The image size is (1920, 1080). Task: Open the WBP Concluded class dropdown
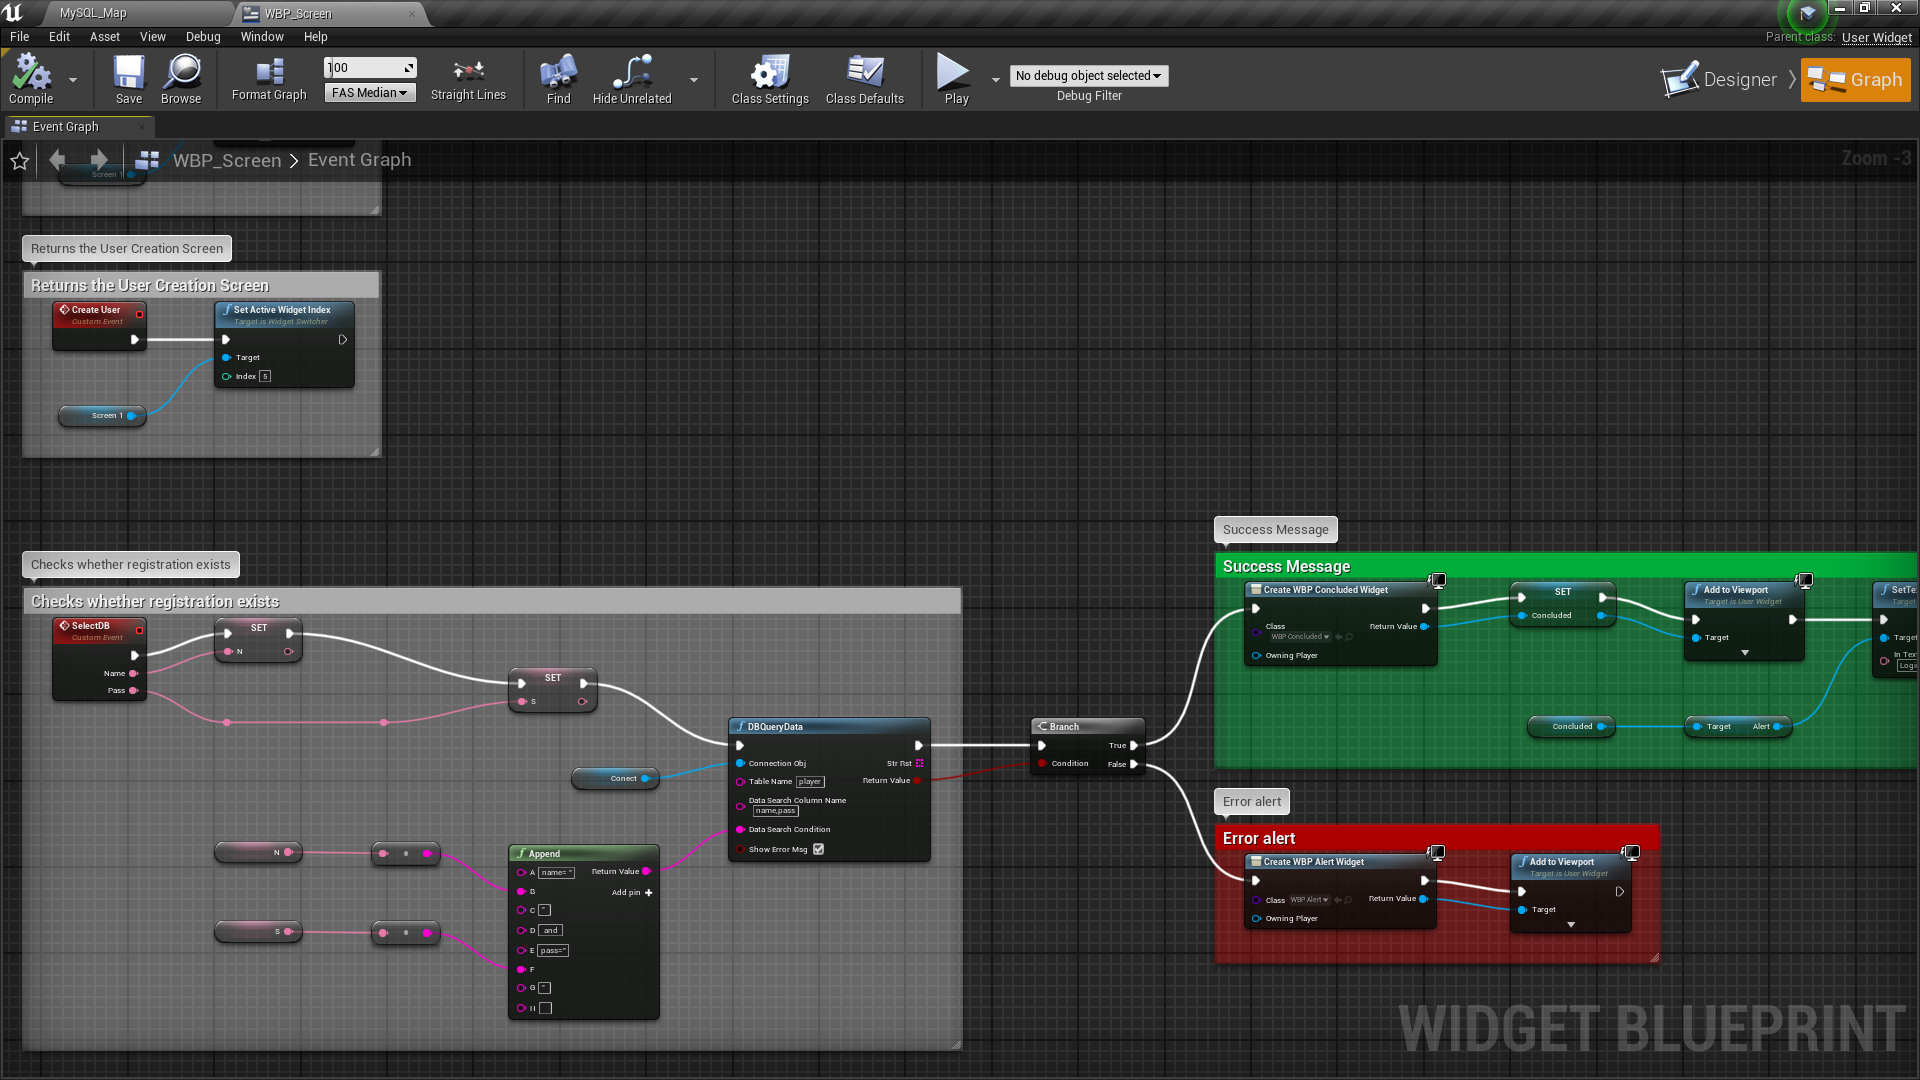click(1300, 637)
